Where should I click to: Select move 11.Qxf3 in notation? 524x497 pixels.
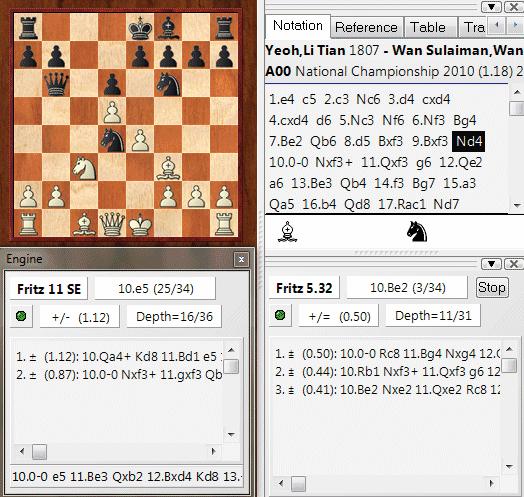384,162
